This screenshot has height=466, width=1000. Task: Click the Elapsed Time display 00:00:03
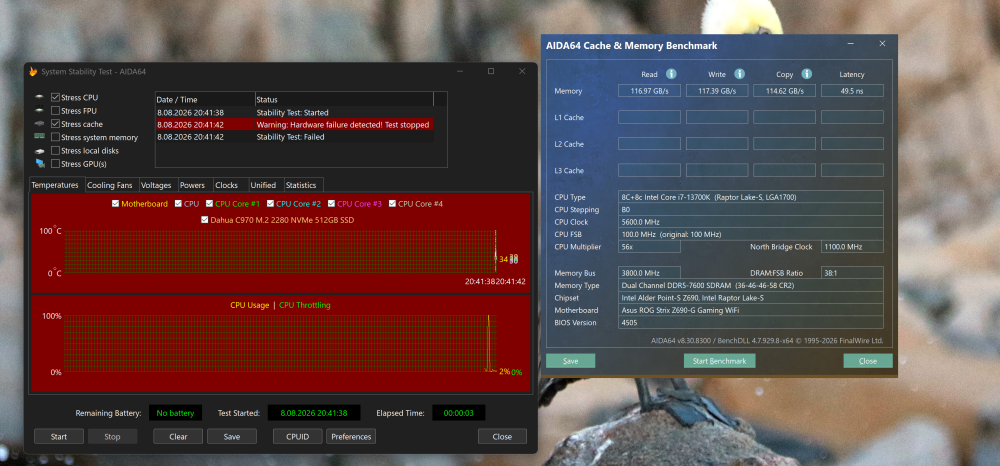[459, 413]
